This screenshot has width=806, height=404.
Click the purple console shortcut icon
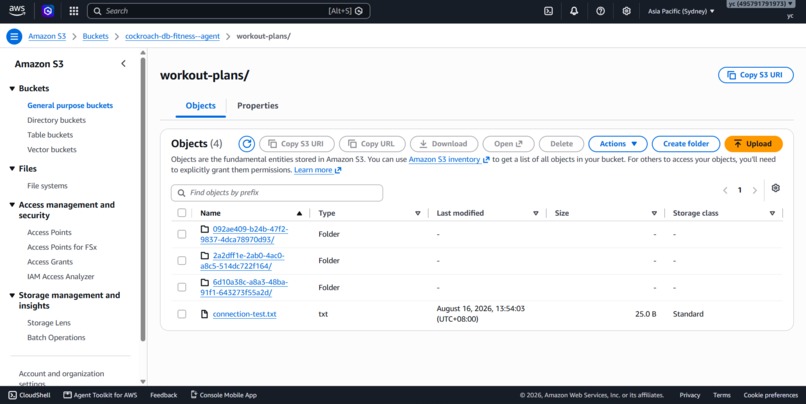[48, 11]
